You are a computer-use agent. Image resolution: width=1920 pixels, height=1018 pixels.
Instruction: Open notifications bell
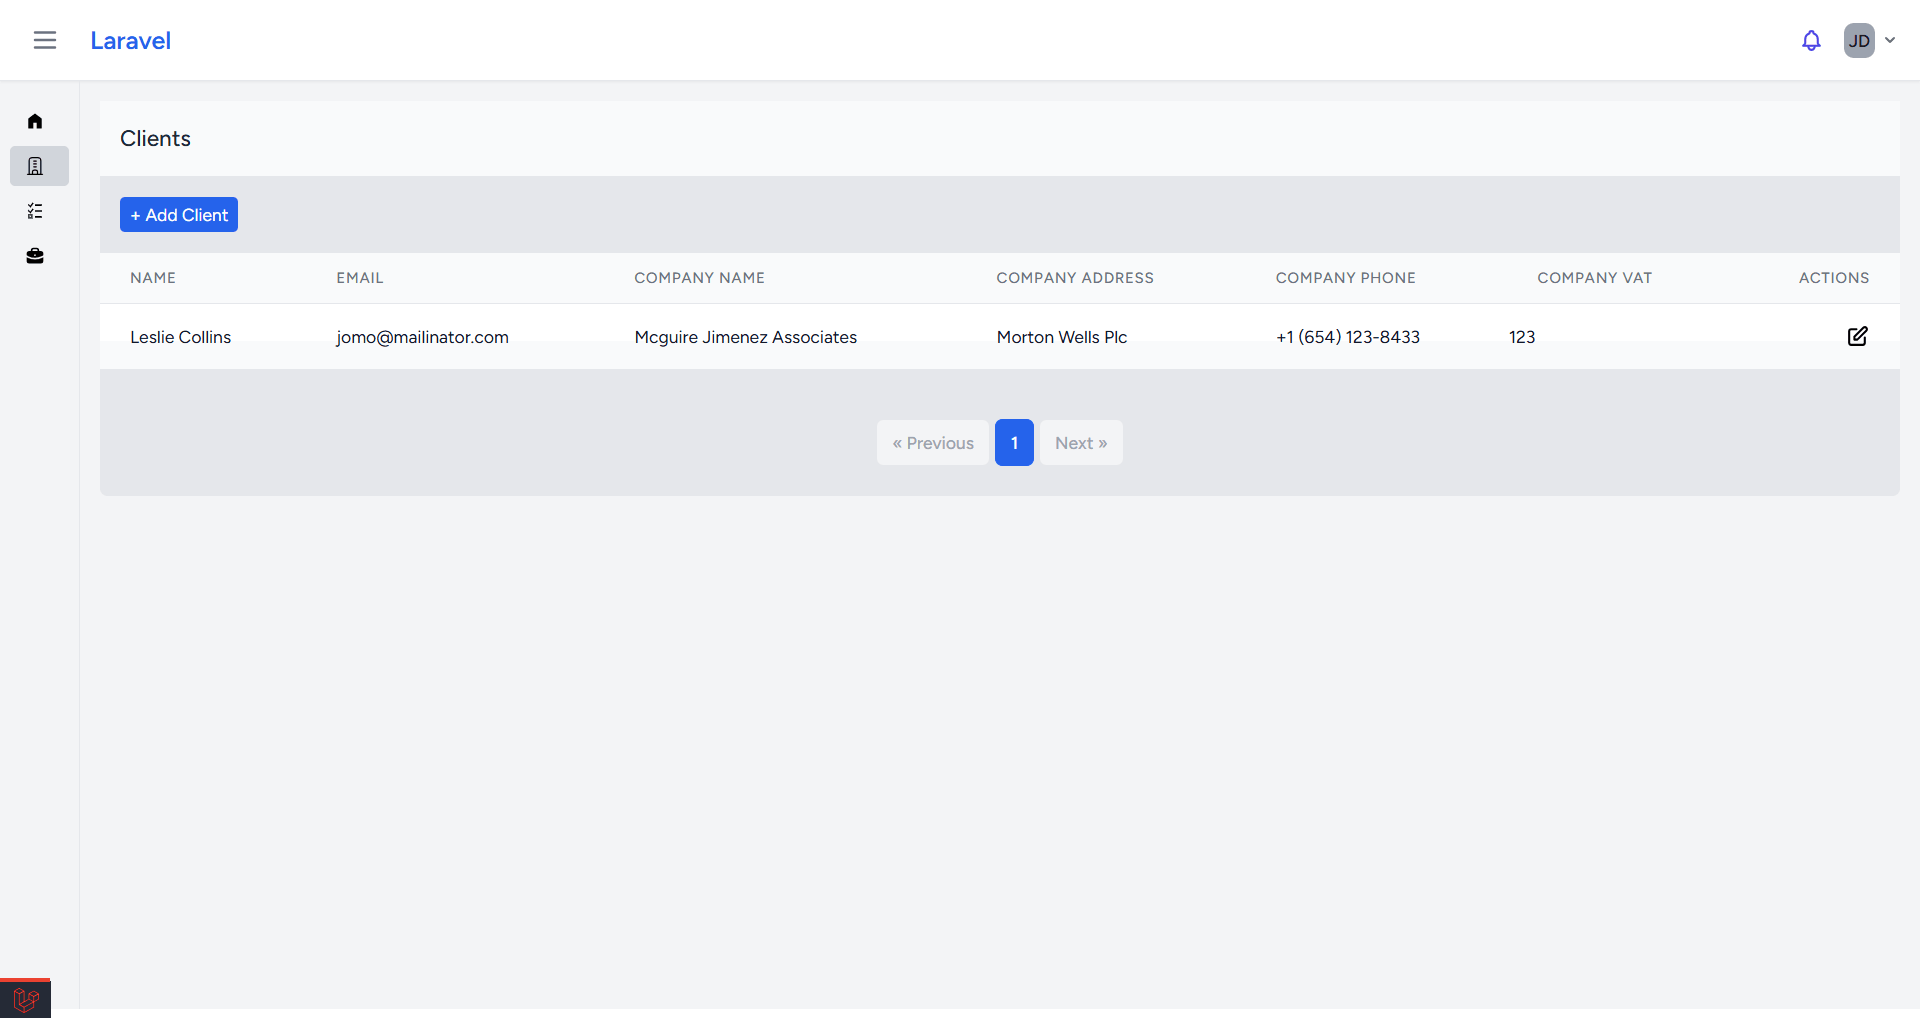(x=1811, y=41)
